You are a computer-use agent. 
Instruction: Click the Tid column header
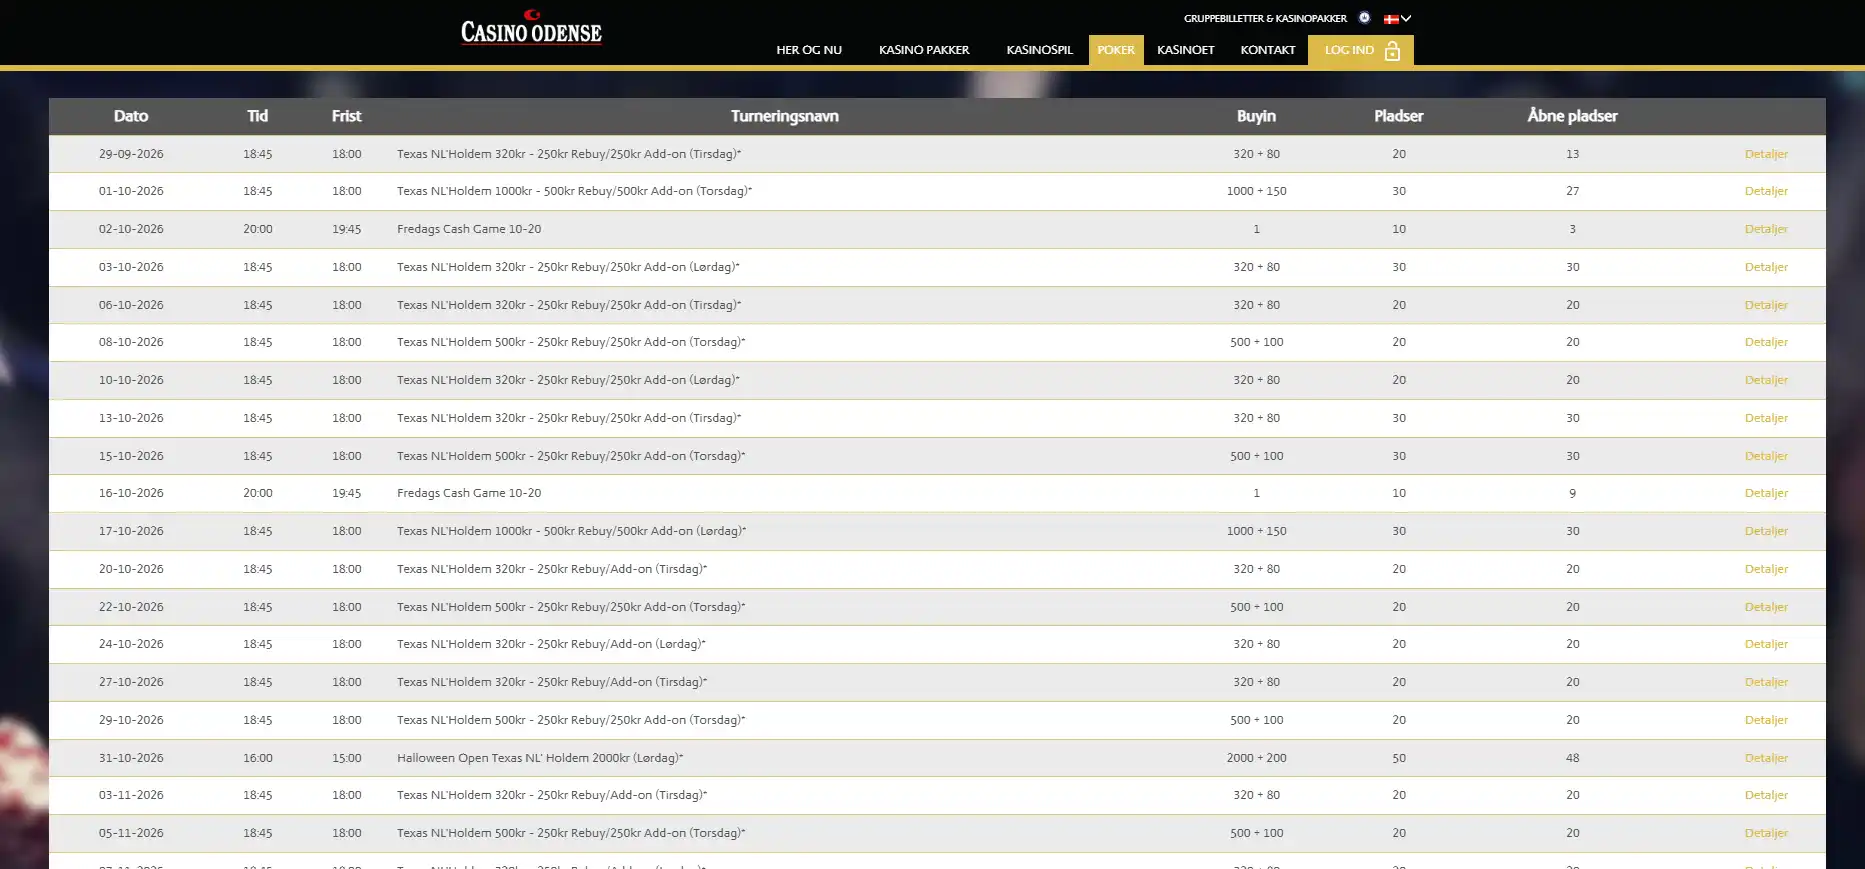coord(258,116)
